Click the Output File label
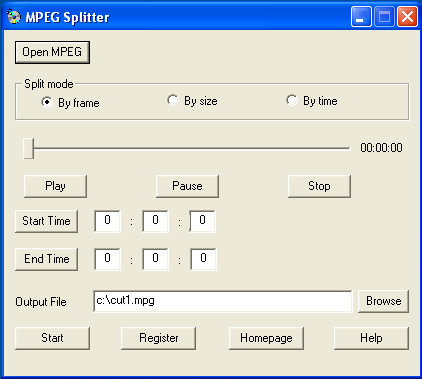Image resolution: width=422 pixels, height=379 pixels. [41, 302]
